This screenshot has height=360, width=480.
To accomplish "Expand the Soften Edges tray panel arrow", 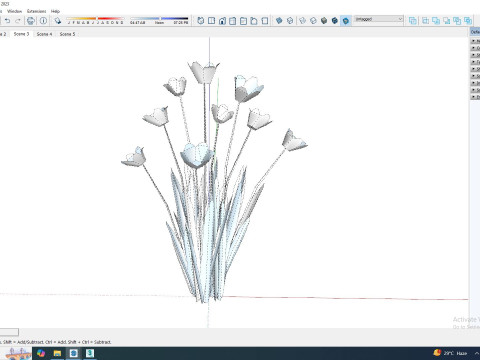I will [x=473, y=90].
